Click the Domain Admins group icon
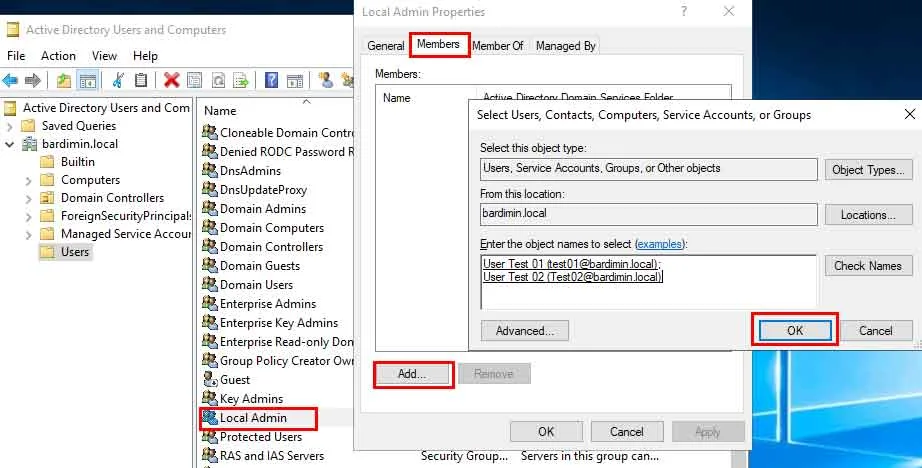Image resolution: width=922 pixels, height=468 pixels. point(210,209)
